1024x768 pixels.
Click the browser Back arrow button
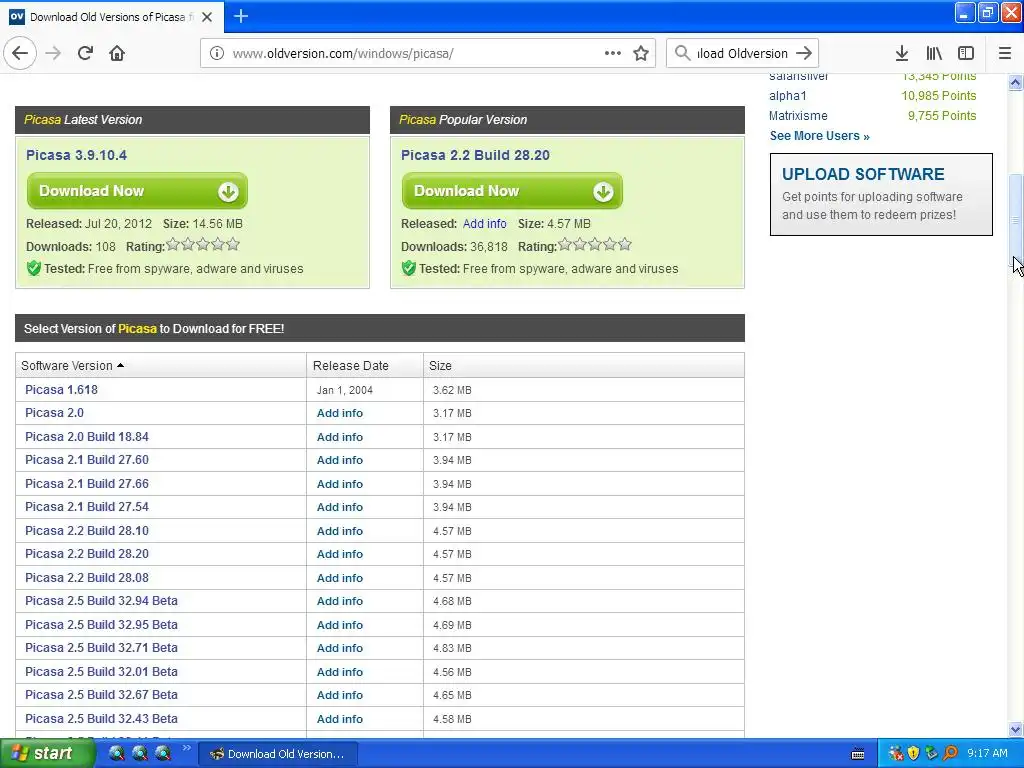click(x=20, y=53)
